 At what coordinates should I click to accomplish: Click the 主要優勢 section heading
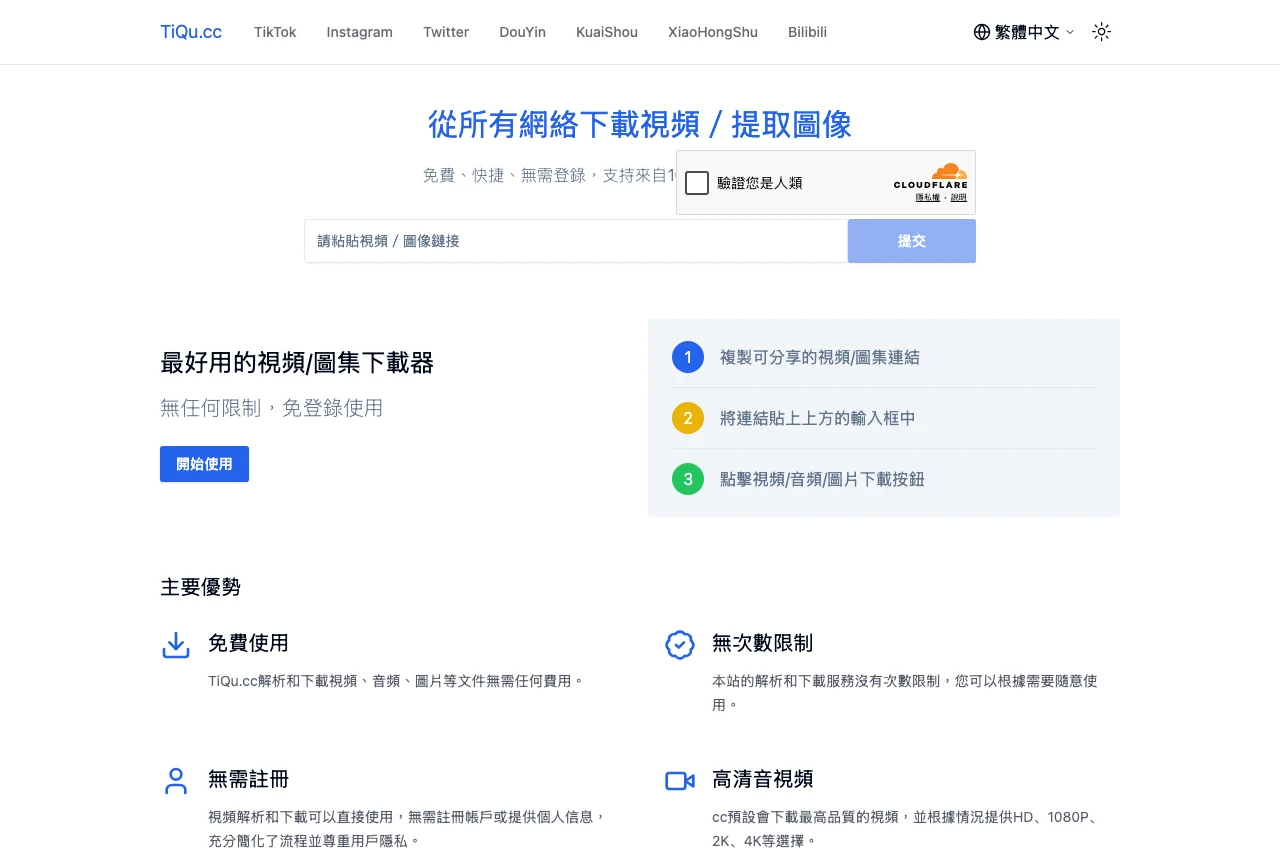point(200,587)
